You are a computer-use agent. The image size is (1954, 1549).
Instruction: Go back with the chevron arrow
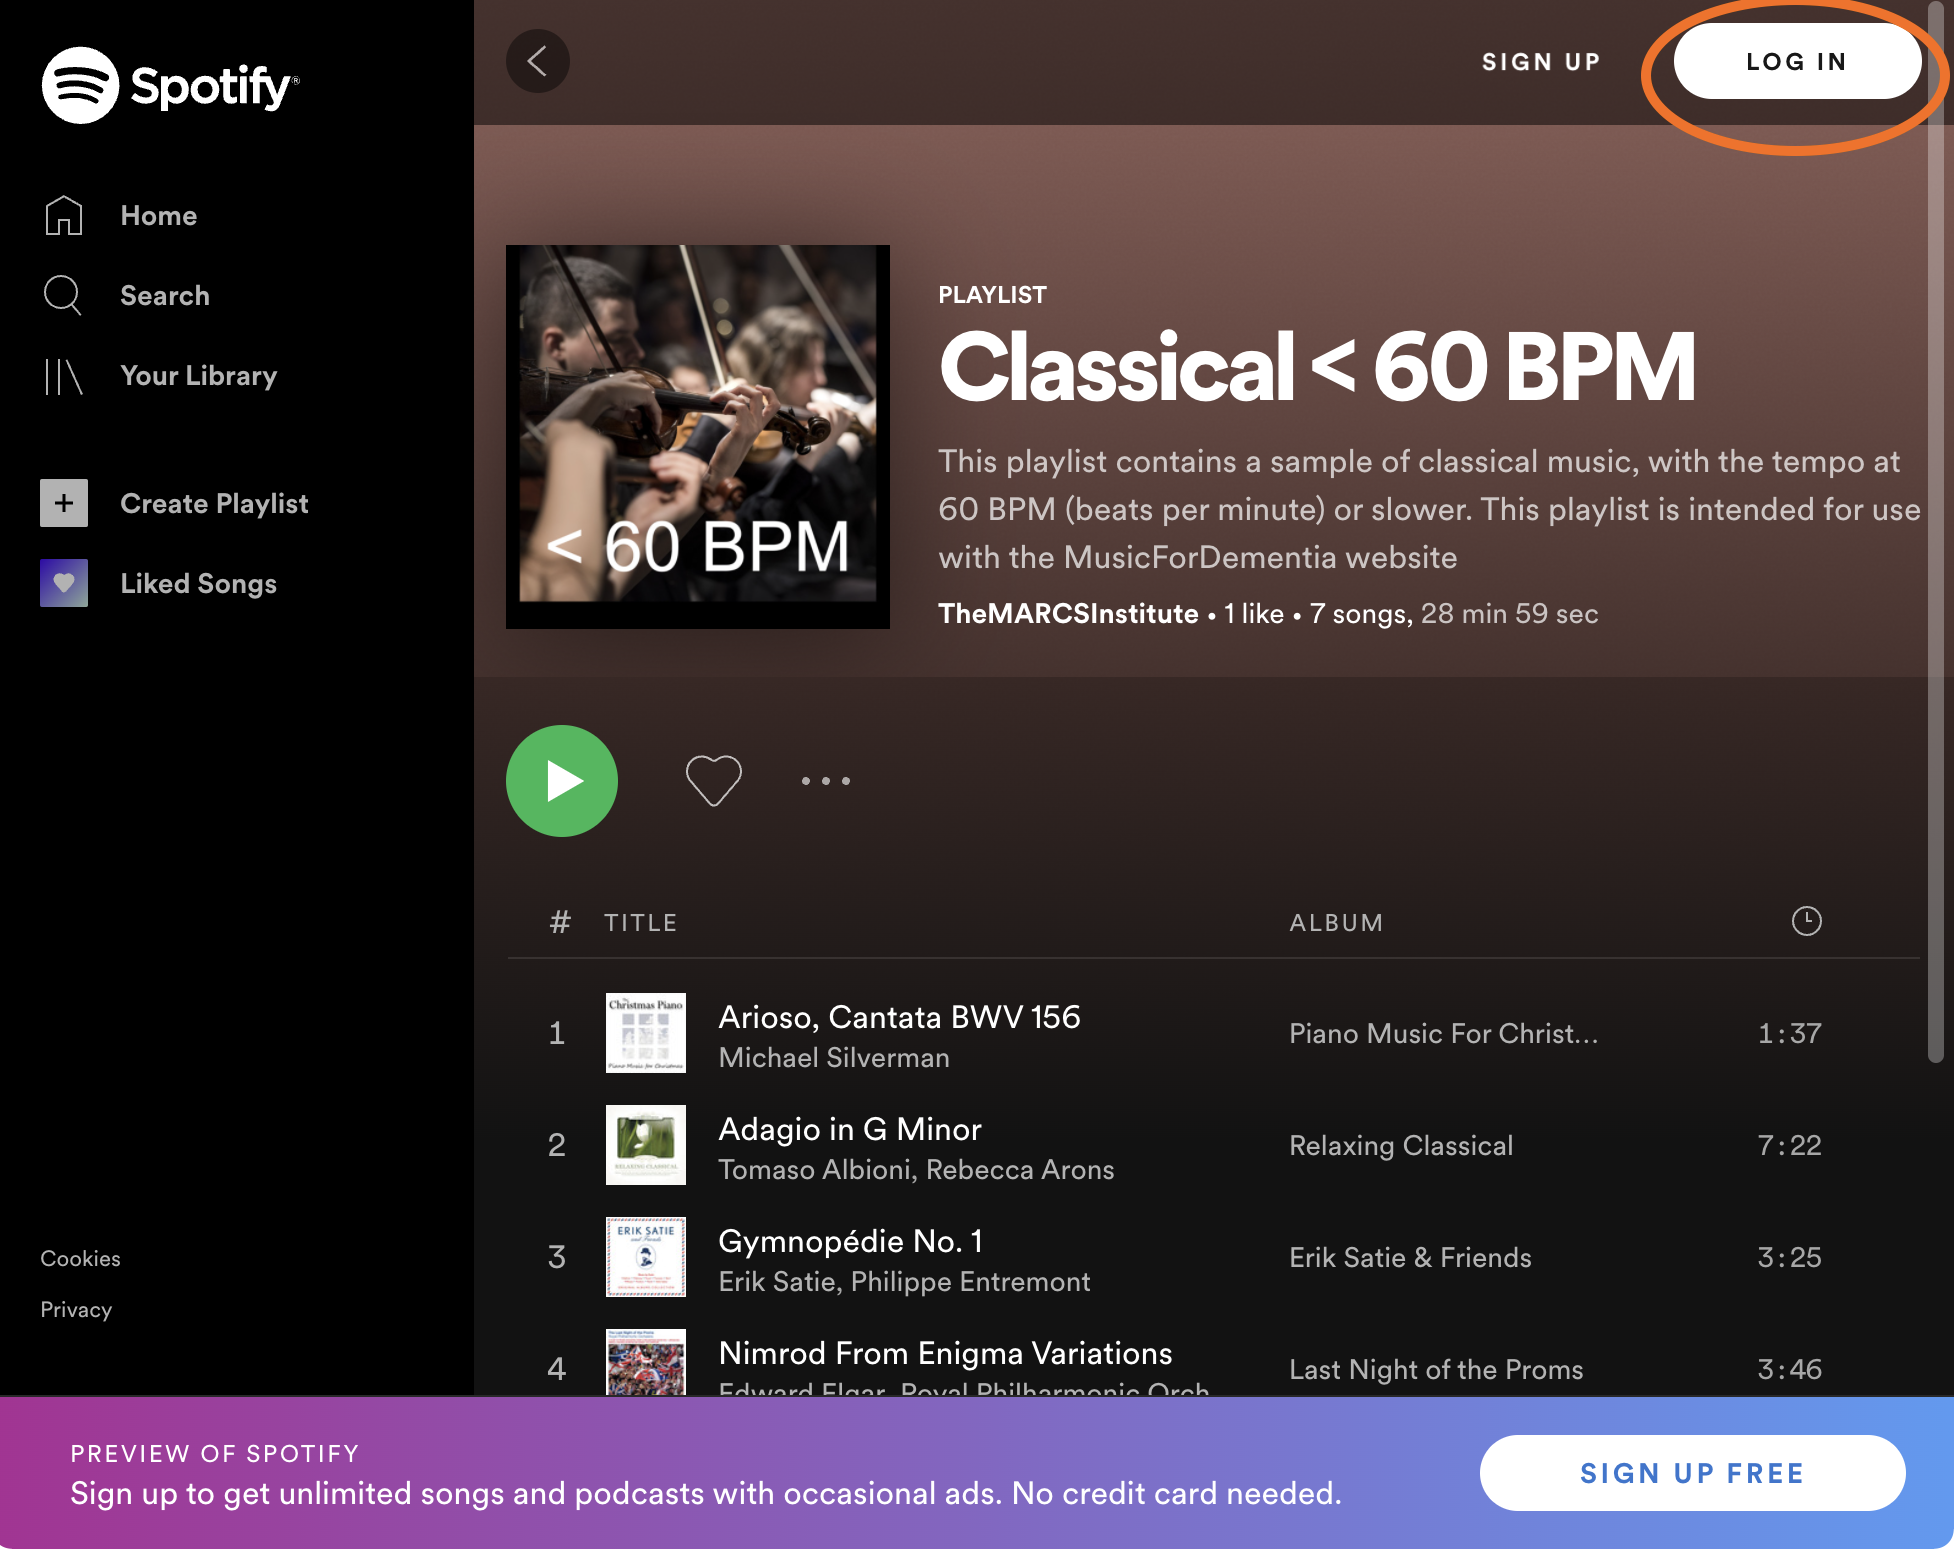538,61
